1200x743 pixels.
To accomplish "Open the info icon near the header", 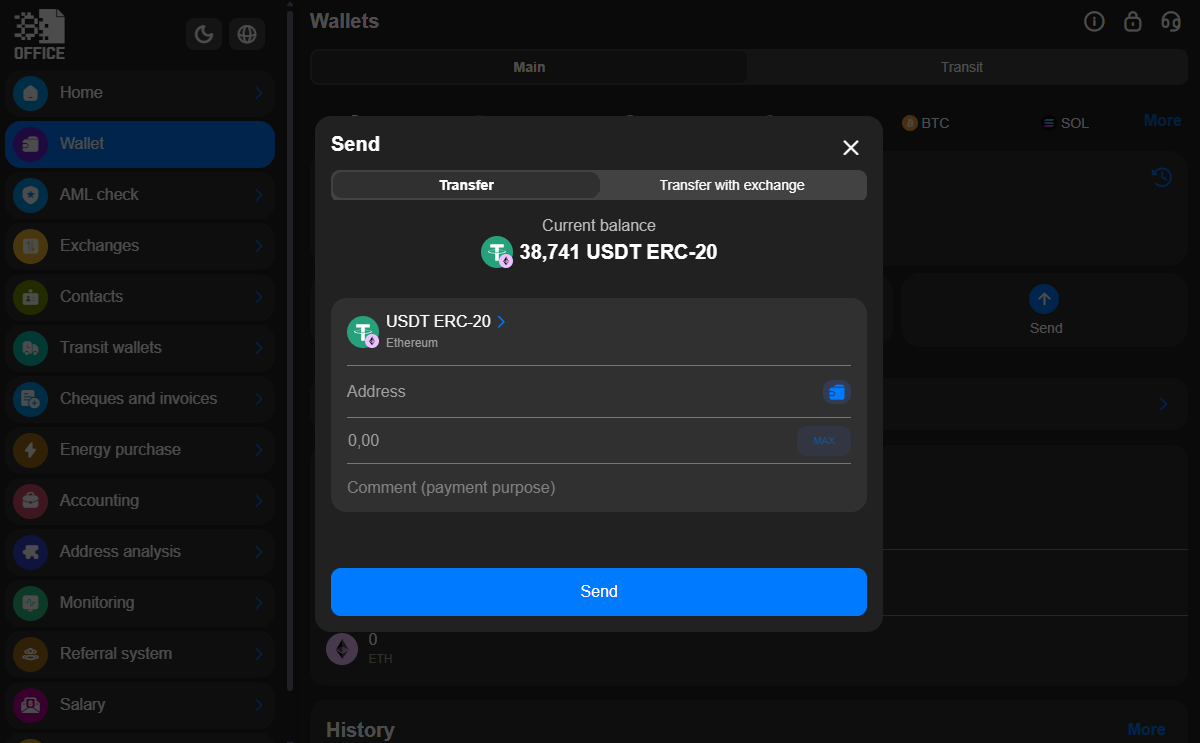I will [1094, 21].
